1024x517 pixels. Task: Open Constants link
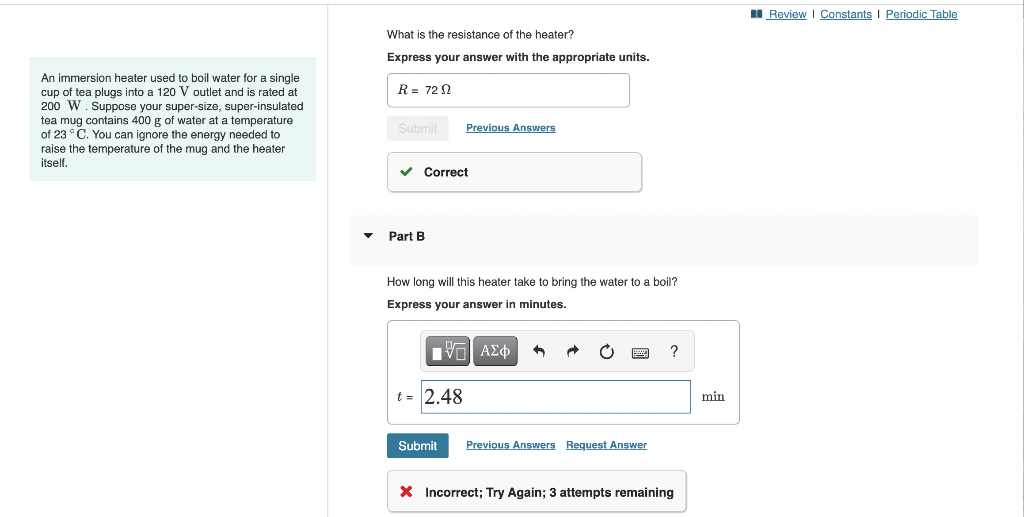click(846, 14)
